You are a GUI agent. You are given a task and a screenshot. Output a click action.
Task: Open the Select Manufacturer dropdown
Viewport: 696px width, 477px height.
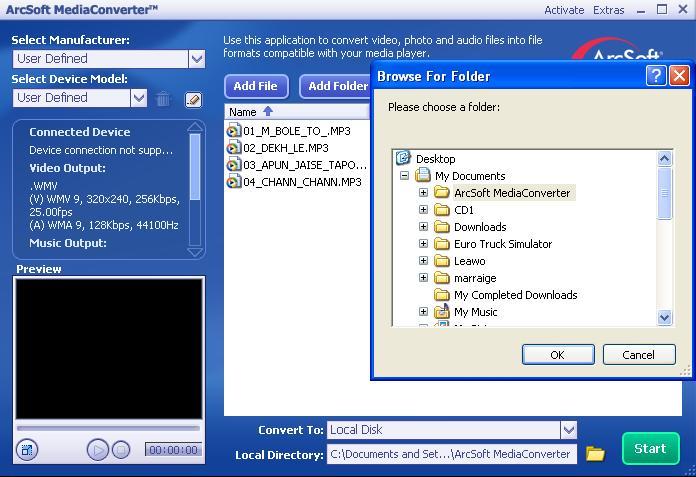click(x=197, y=59)
